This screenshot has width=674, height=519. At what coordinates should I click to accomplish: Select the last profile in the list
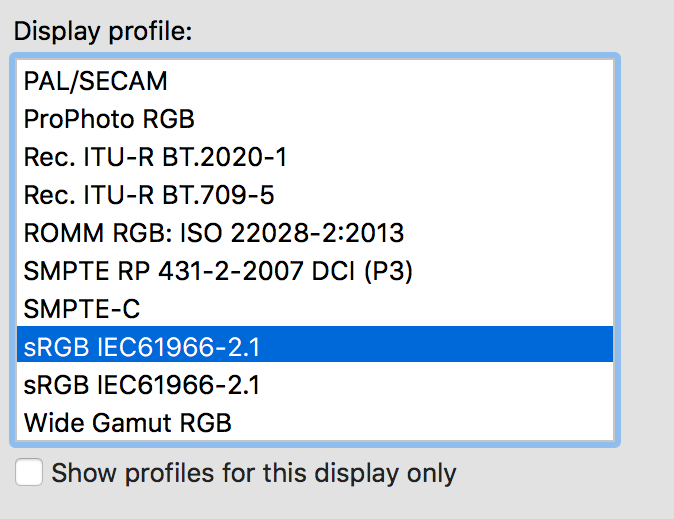[x=128, y=423]
